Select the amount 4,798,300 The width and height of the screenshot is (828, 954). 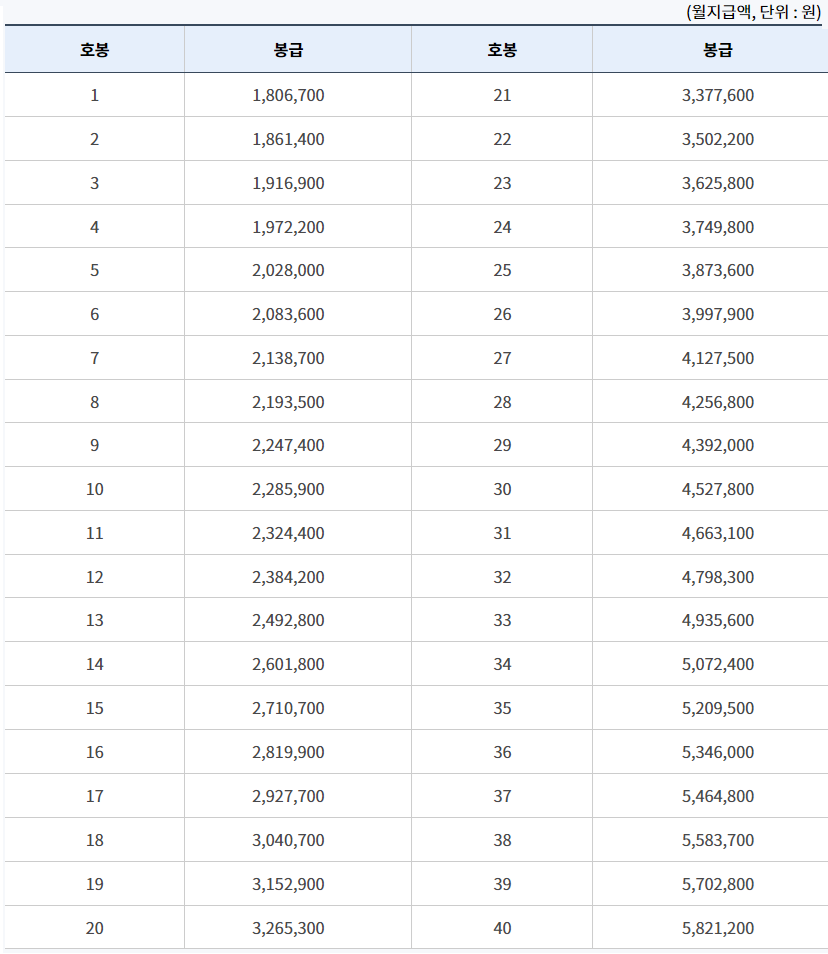point(718,577)
